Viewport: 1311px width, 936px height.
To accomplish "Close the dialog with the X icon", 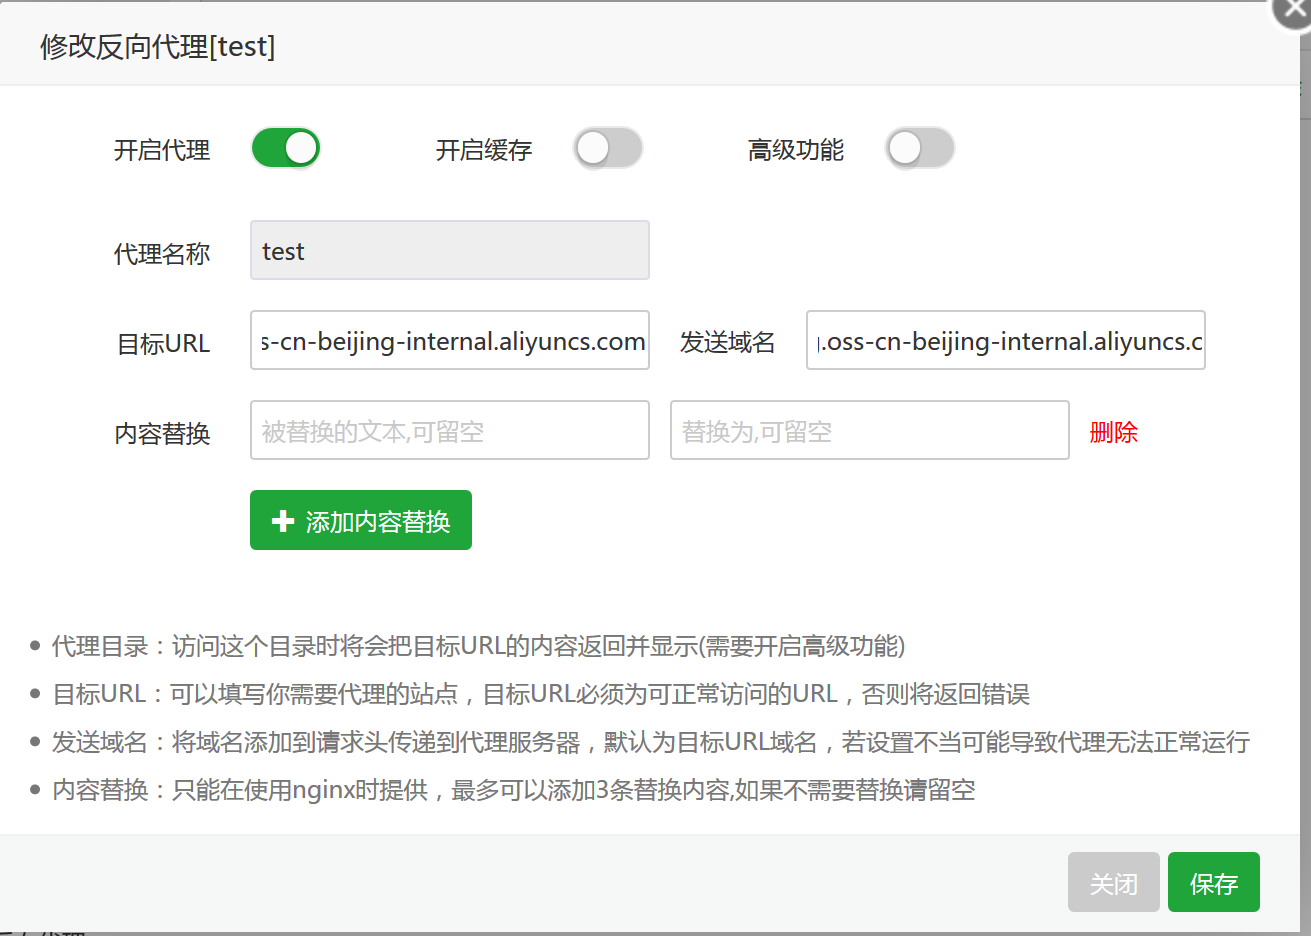I will click(x=1294, y=10).
